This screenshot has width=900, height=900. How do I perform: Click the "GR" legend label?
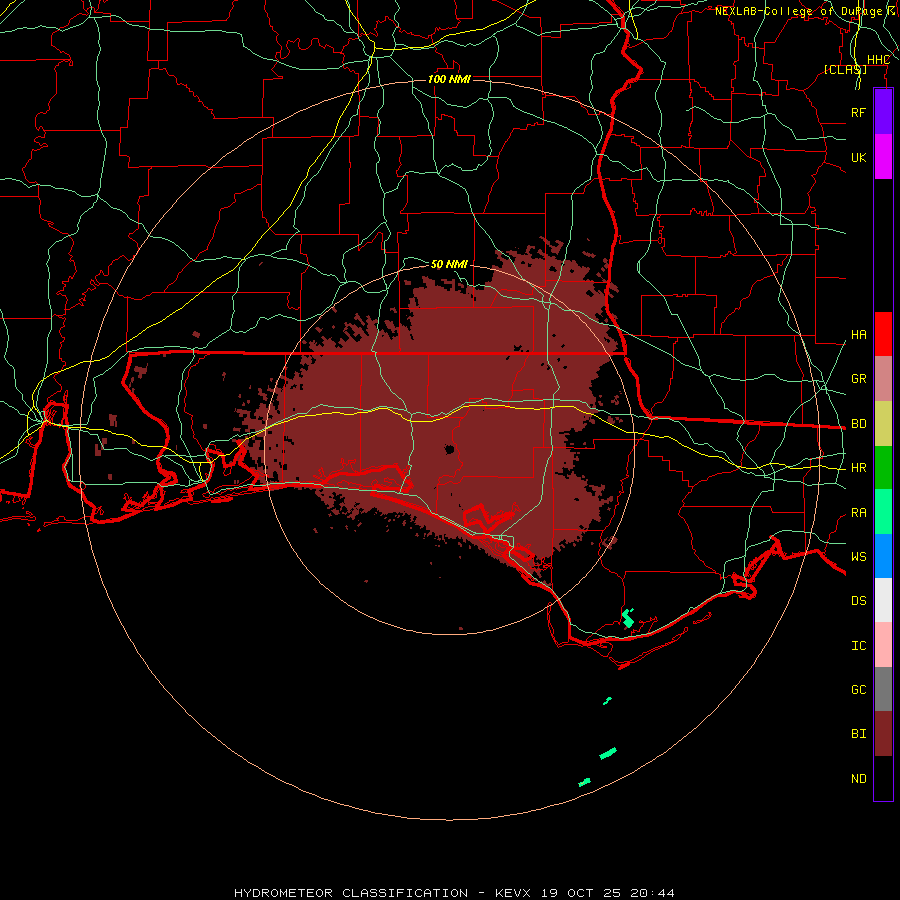click(858, 379)
